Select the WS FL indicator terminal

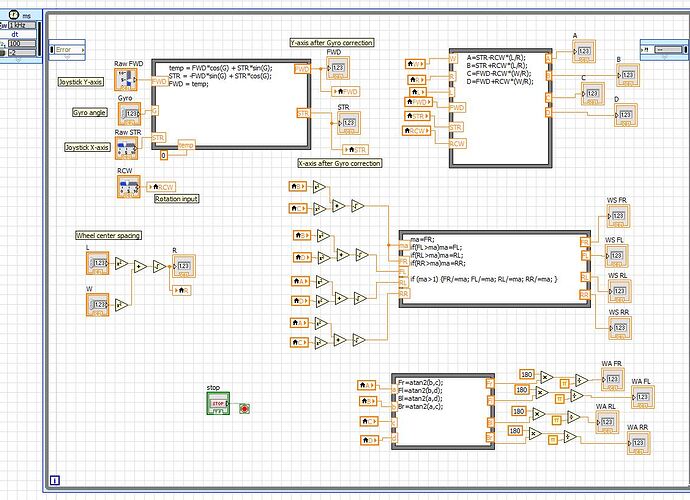(x=617, y=256)
